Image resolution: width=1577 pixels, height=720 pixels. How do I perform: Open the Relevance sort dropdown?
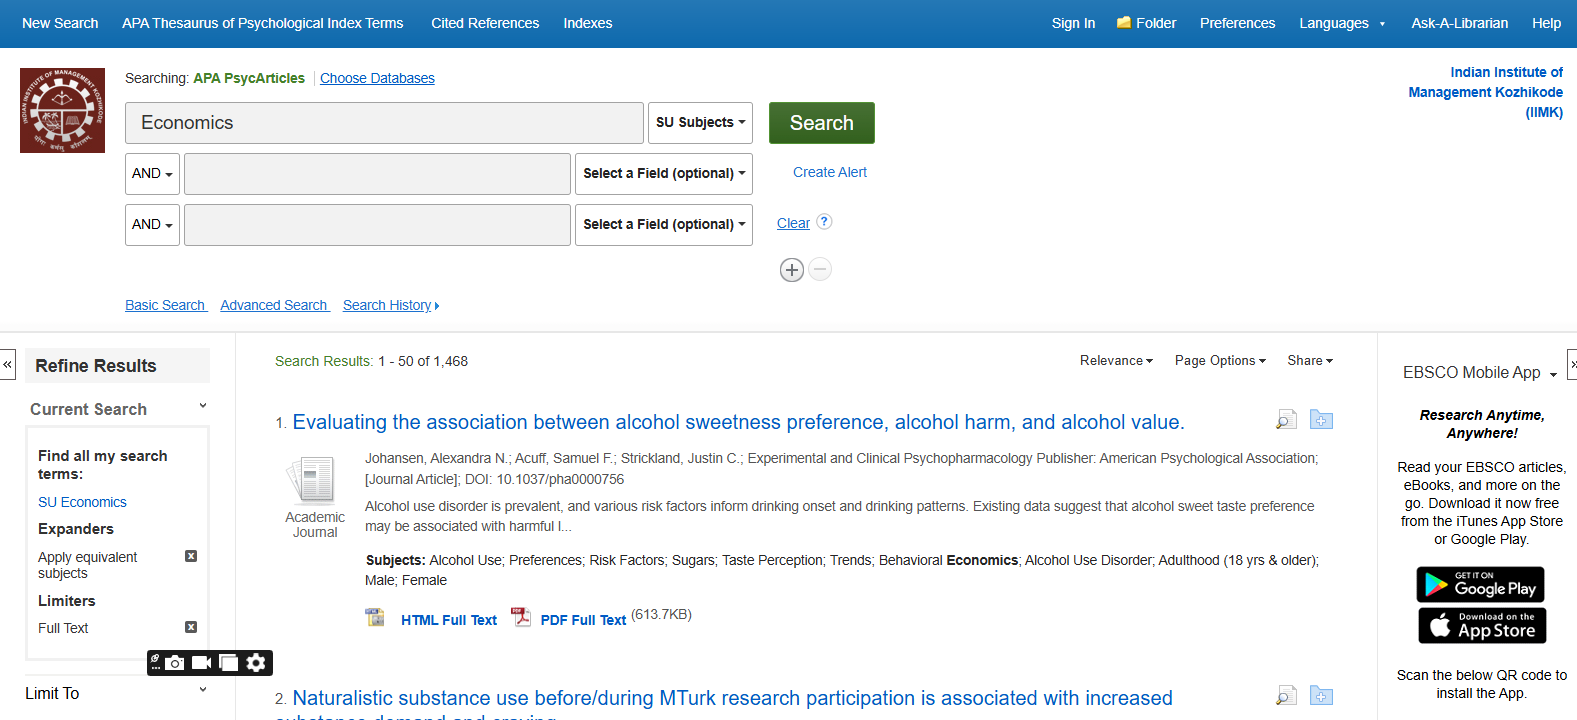1116,361
